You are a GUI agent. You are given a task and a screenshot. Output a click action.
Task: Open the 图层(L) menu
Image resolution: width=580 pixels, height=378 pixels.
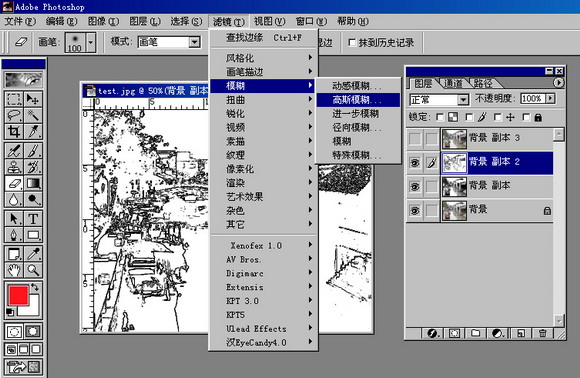click(x=145, y=21)
